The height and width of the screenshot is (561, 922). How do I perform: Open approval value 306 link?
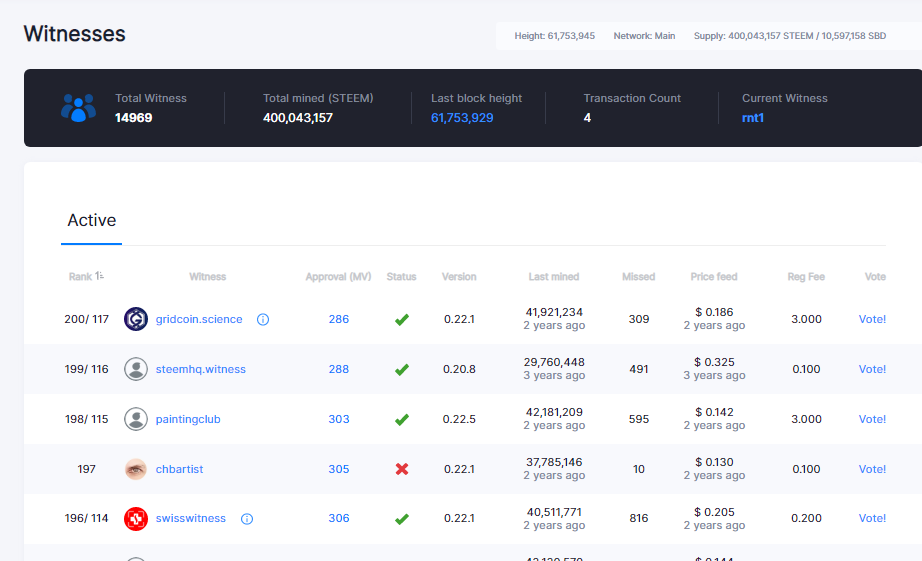point(339,518)
